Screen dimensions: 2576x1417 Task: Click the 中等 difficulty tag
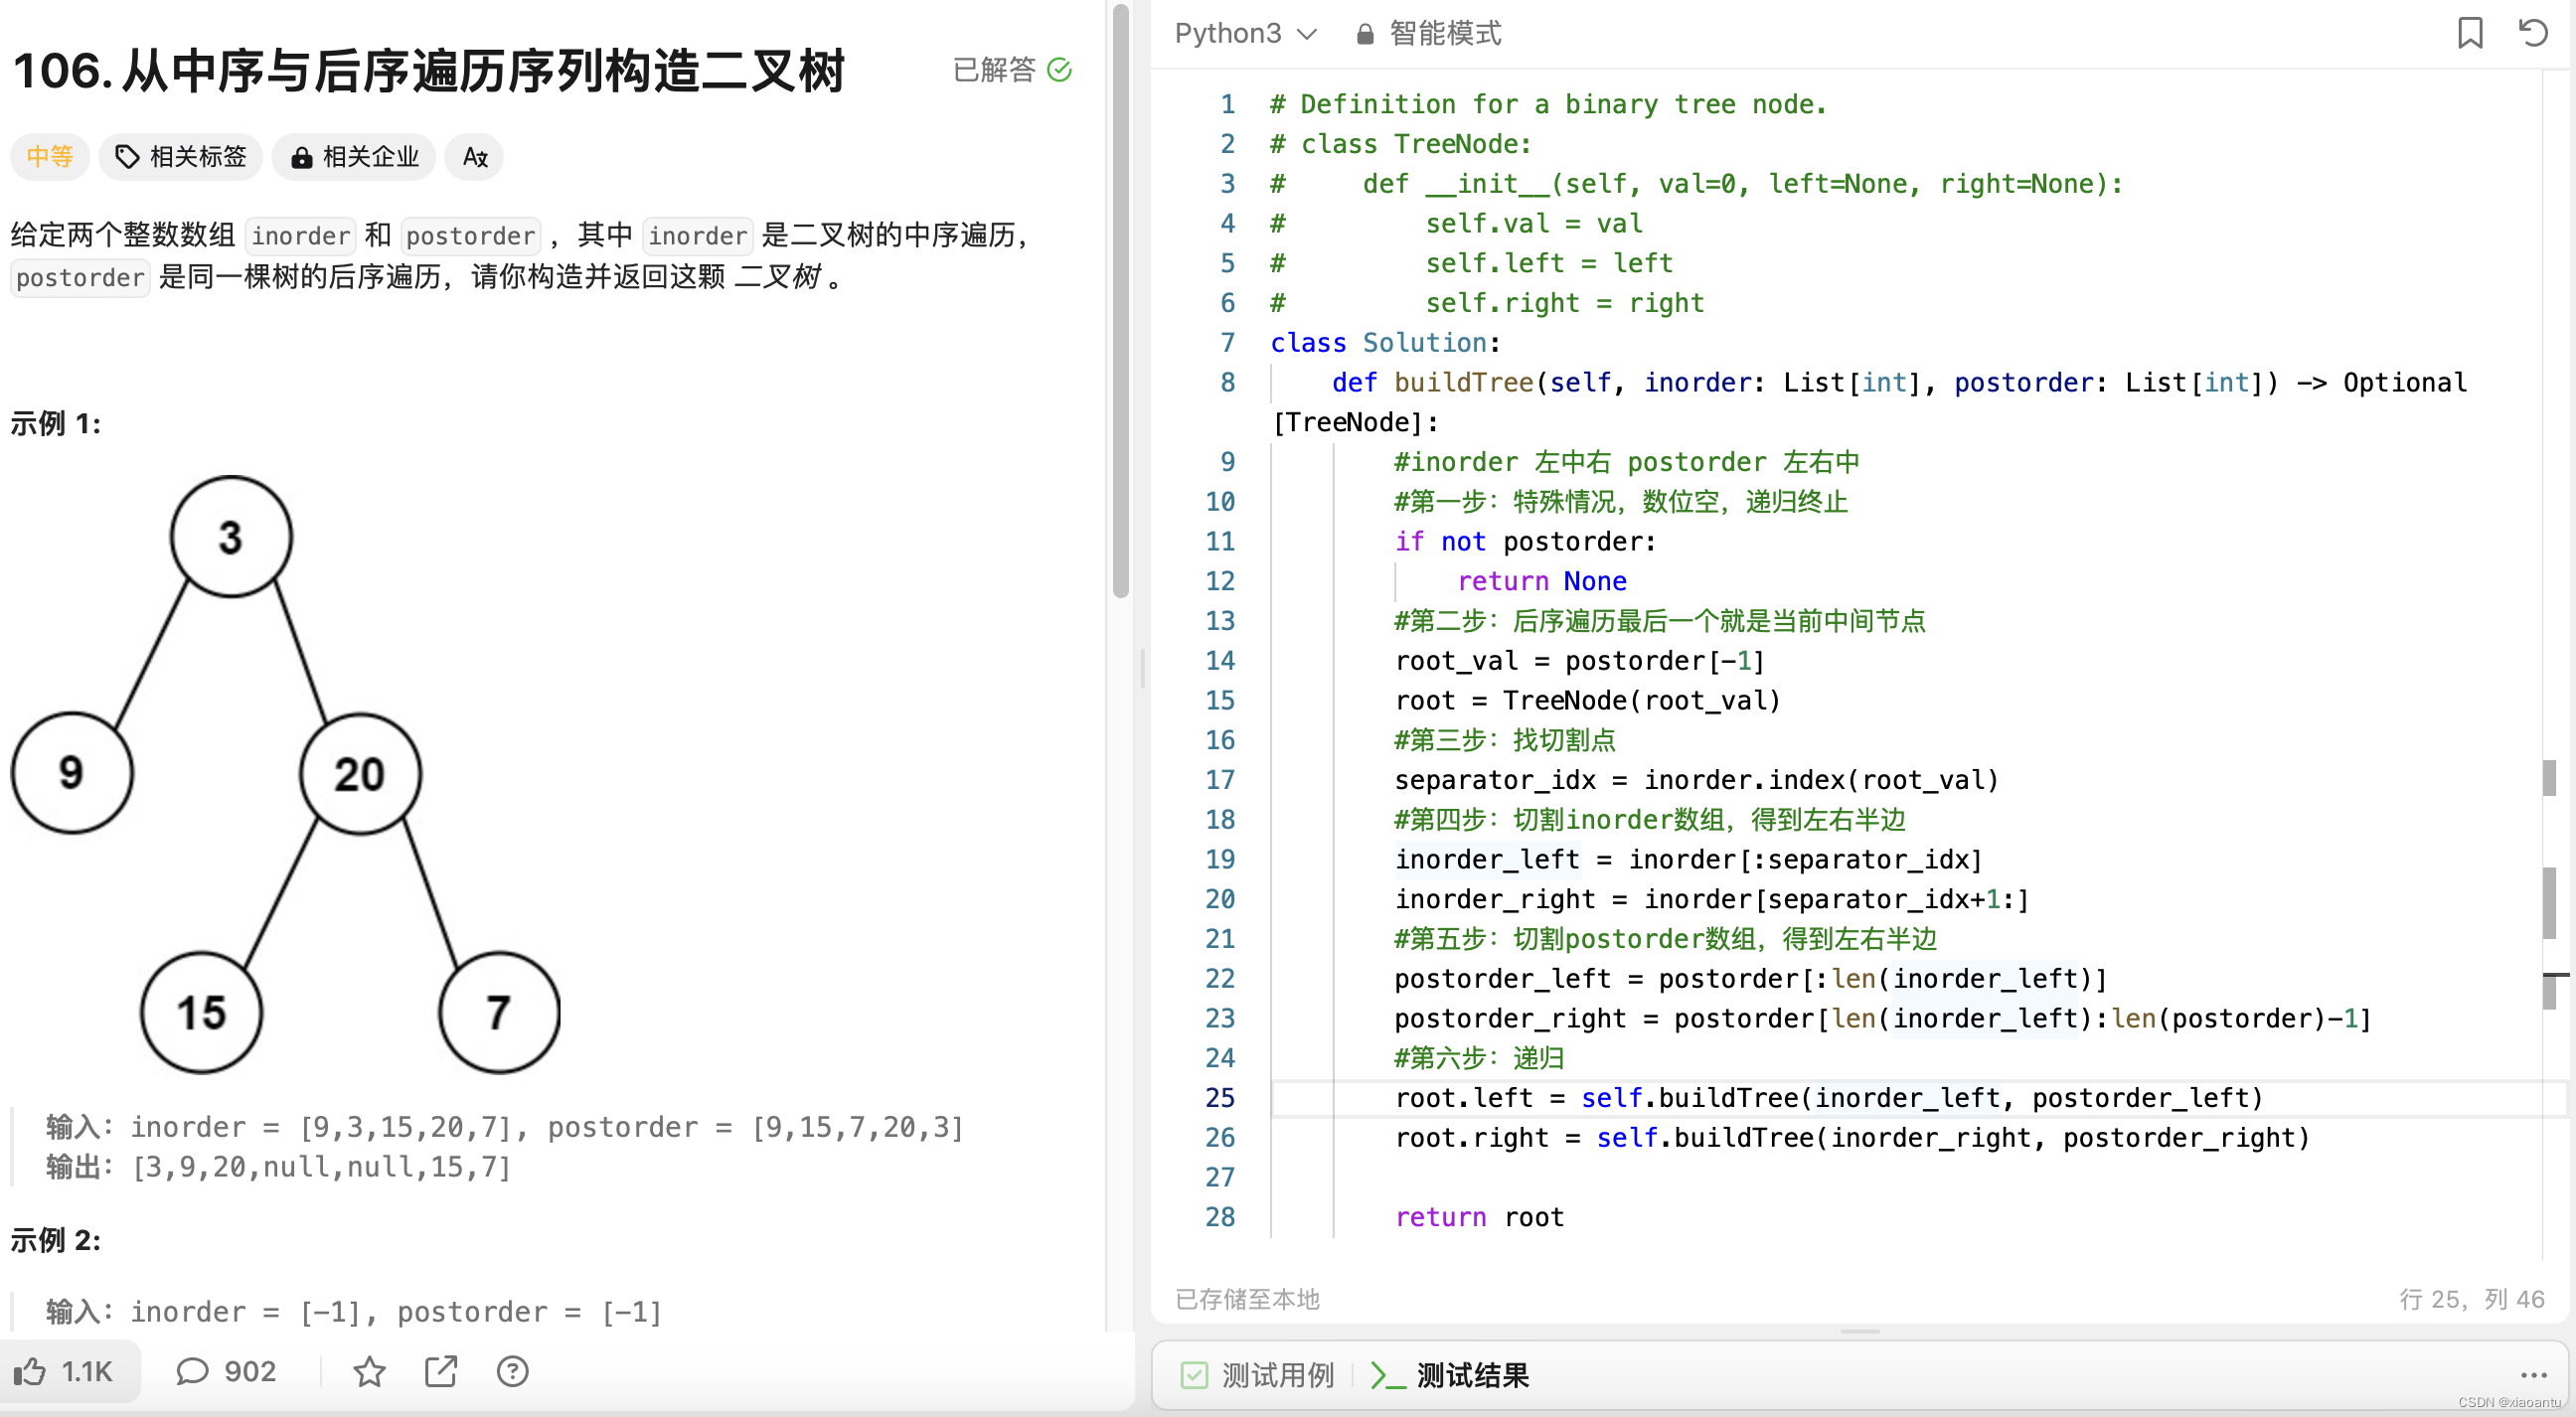50,156
